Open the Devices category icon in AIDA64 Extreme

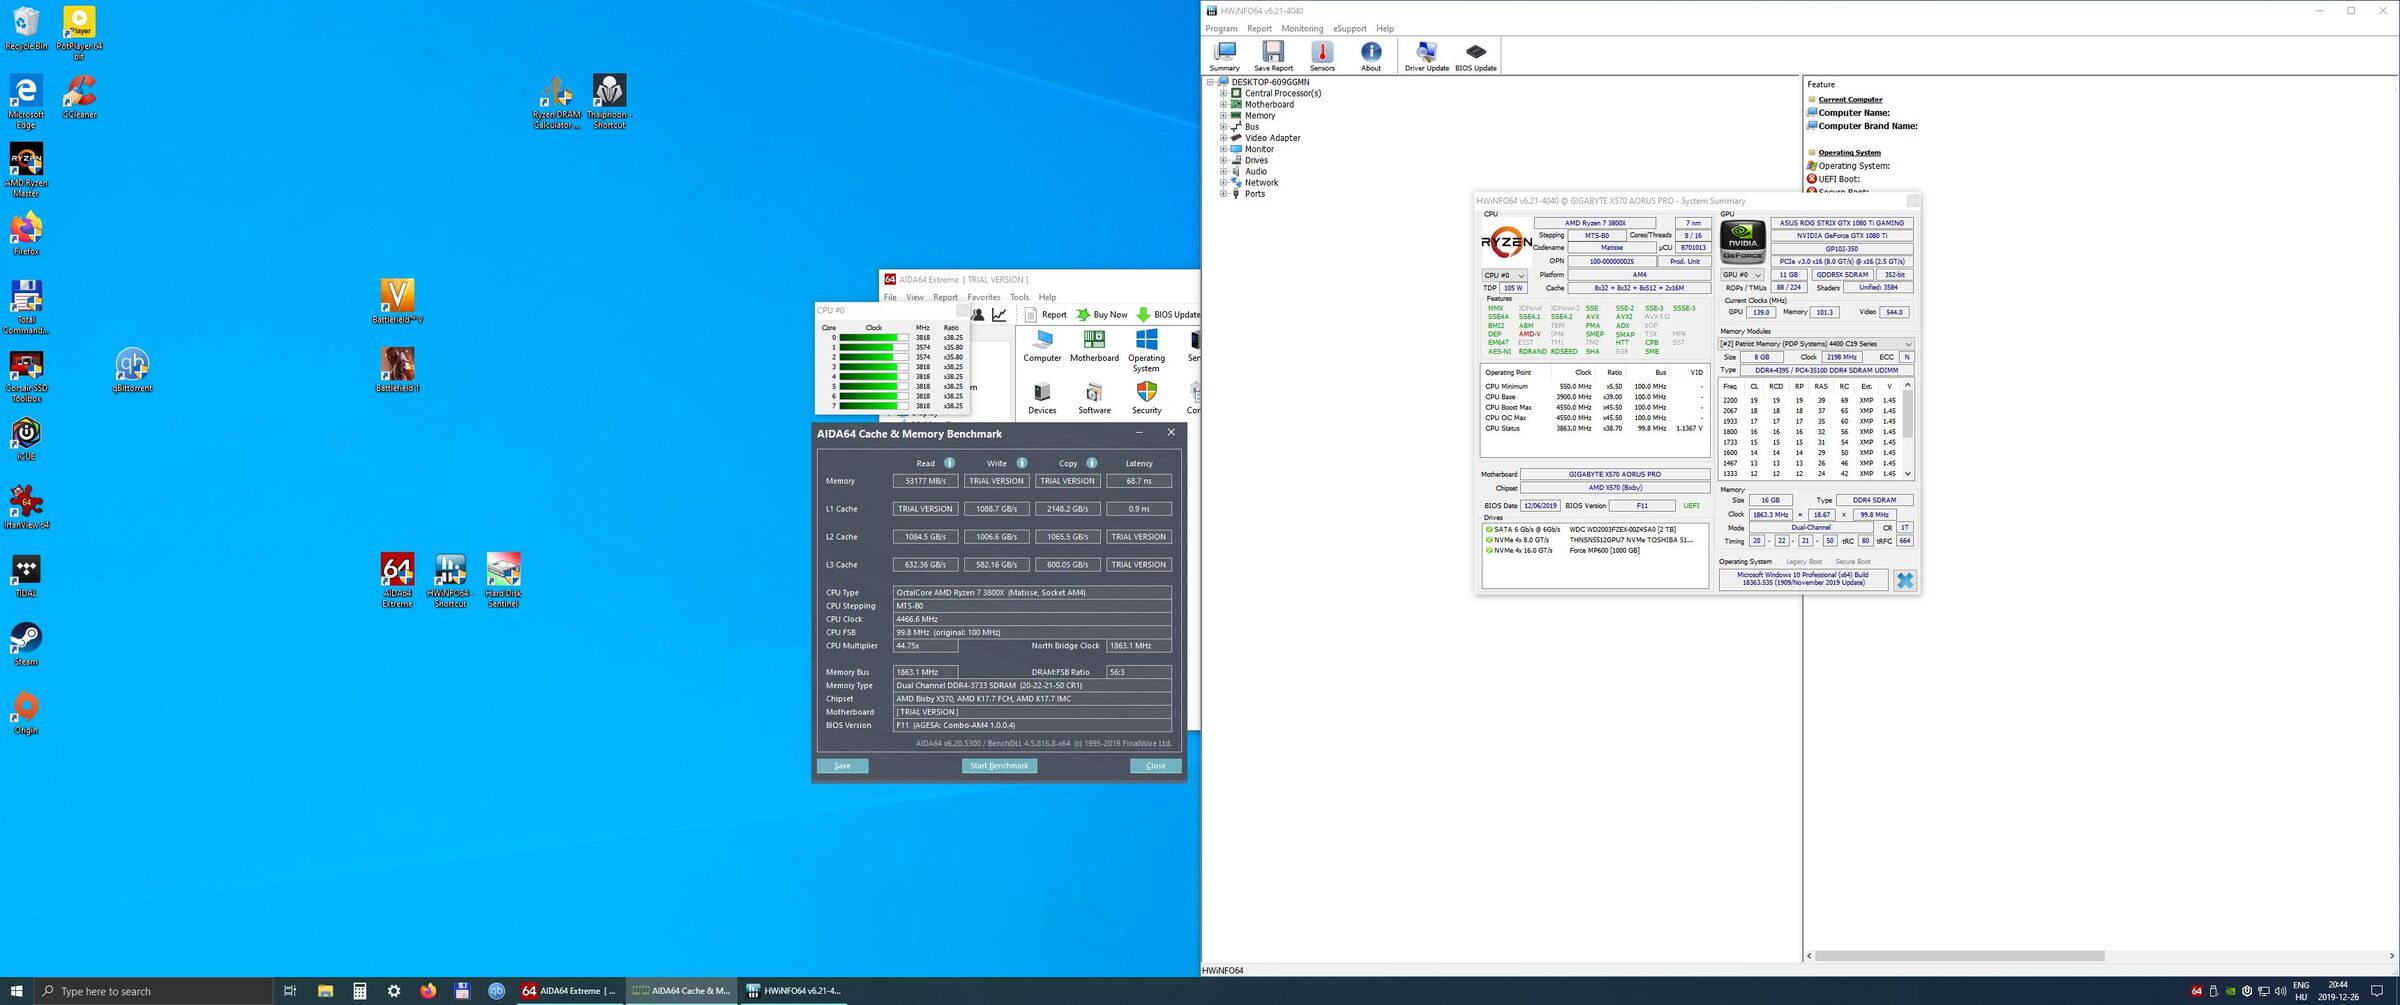(1042, 398)
